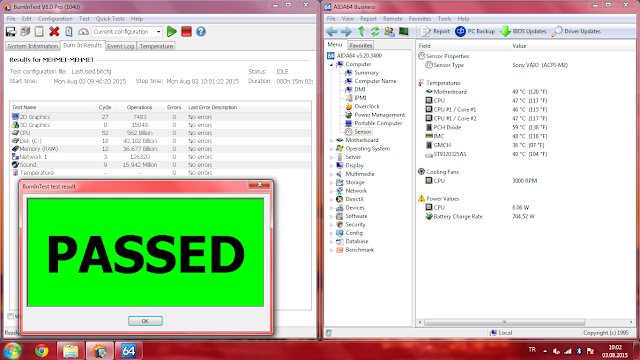Select Power Management tree item

380,115
